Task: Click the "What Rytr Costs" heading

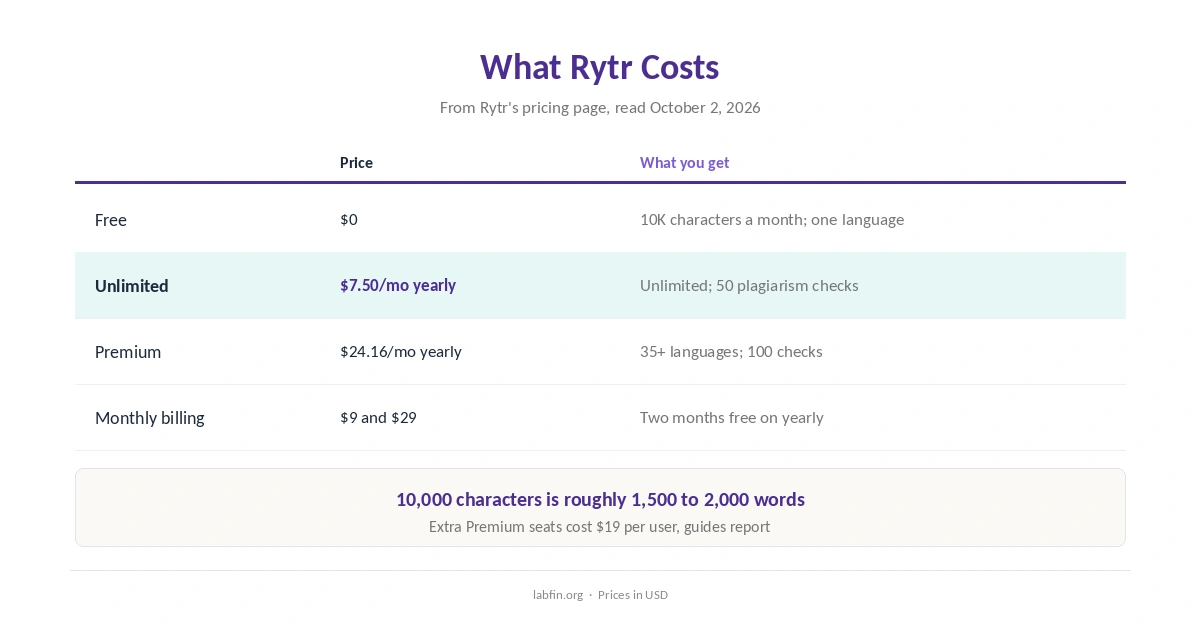Action: coord(600,67)
